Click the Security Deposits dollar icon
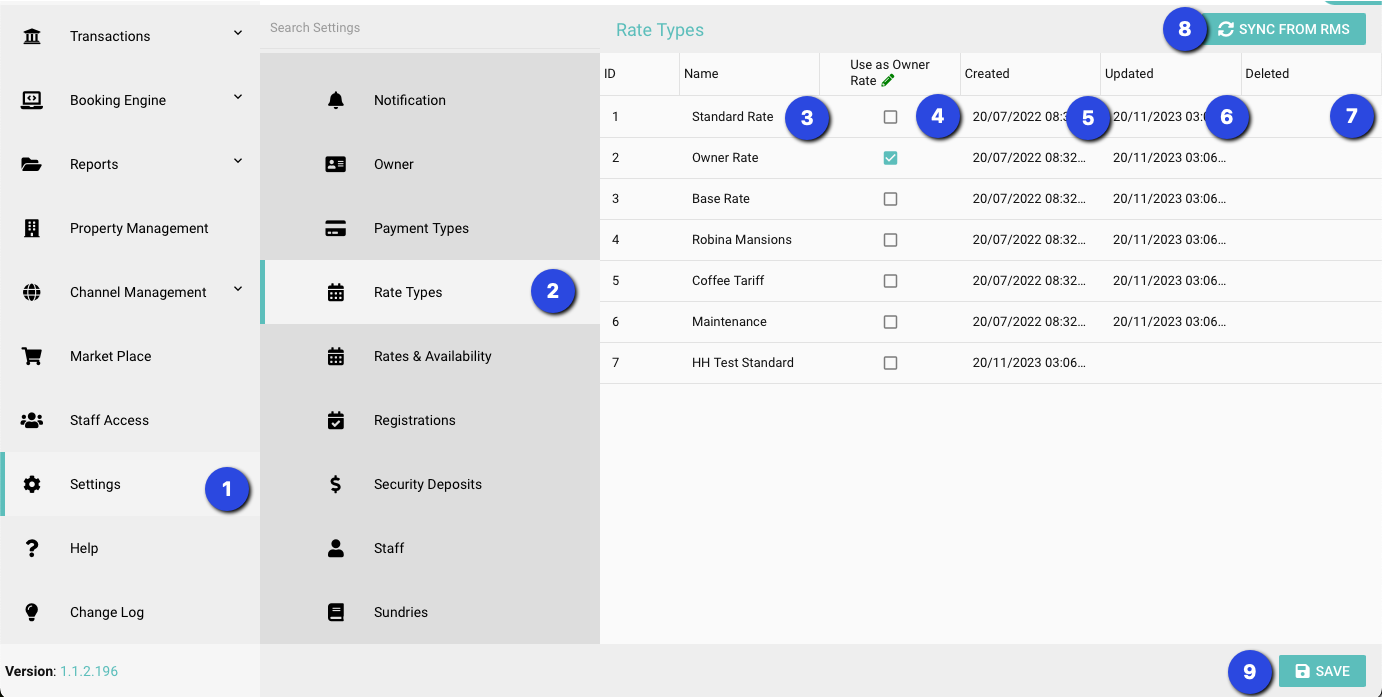Viewport: 1382px width, 697px height. pos(336,484)
